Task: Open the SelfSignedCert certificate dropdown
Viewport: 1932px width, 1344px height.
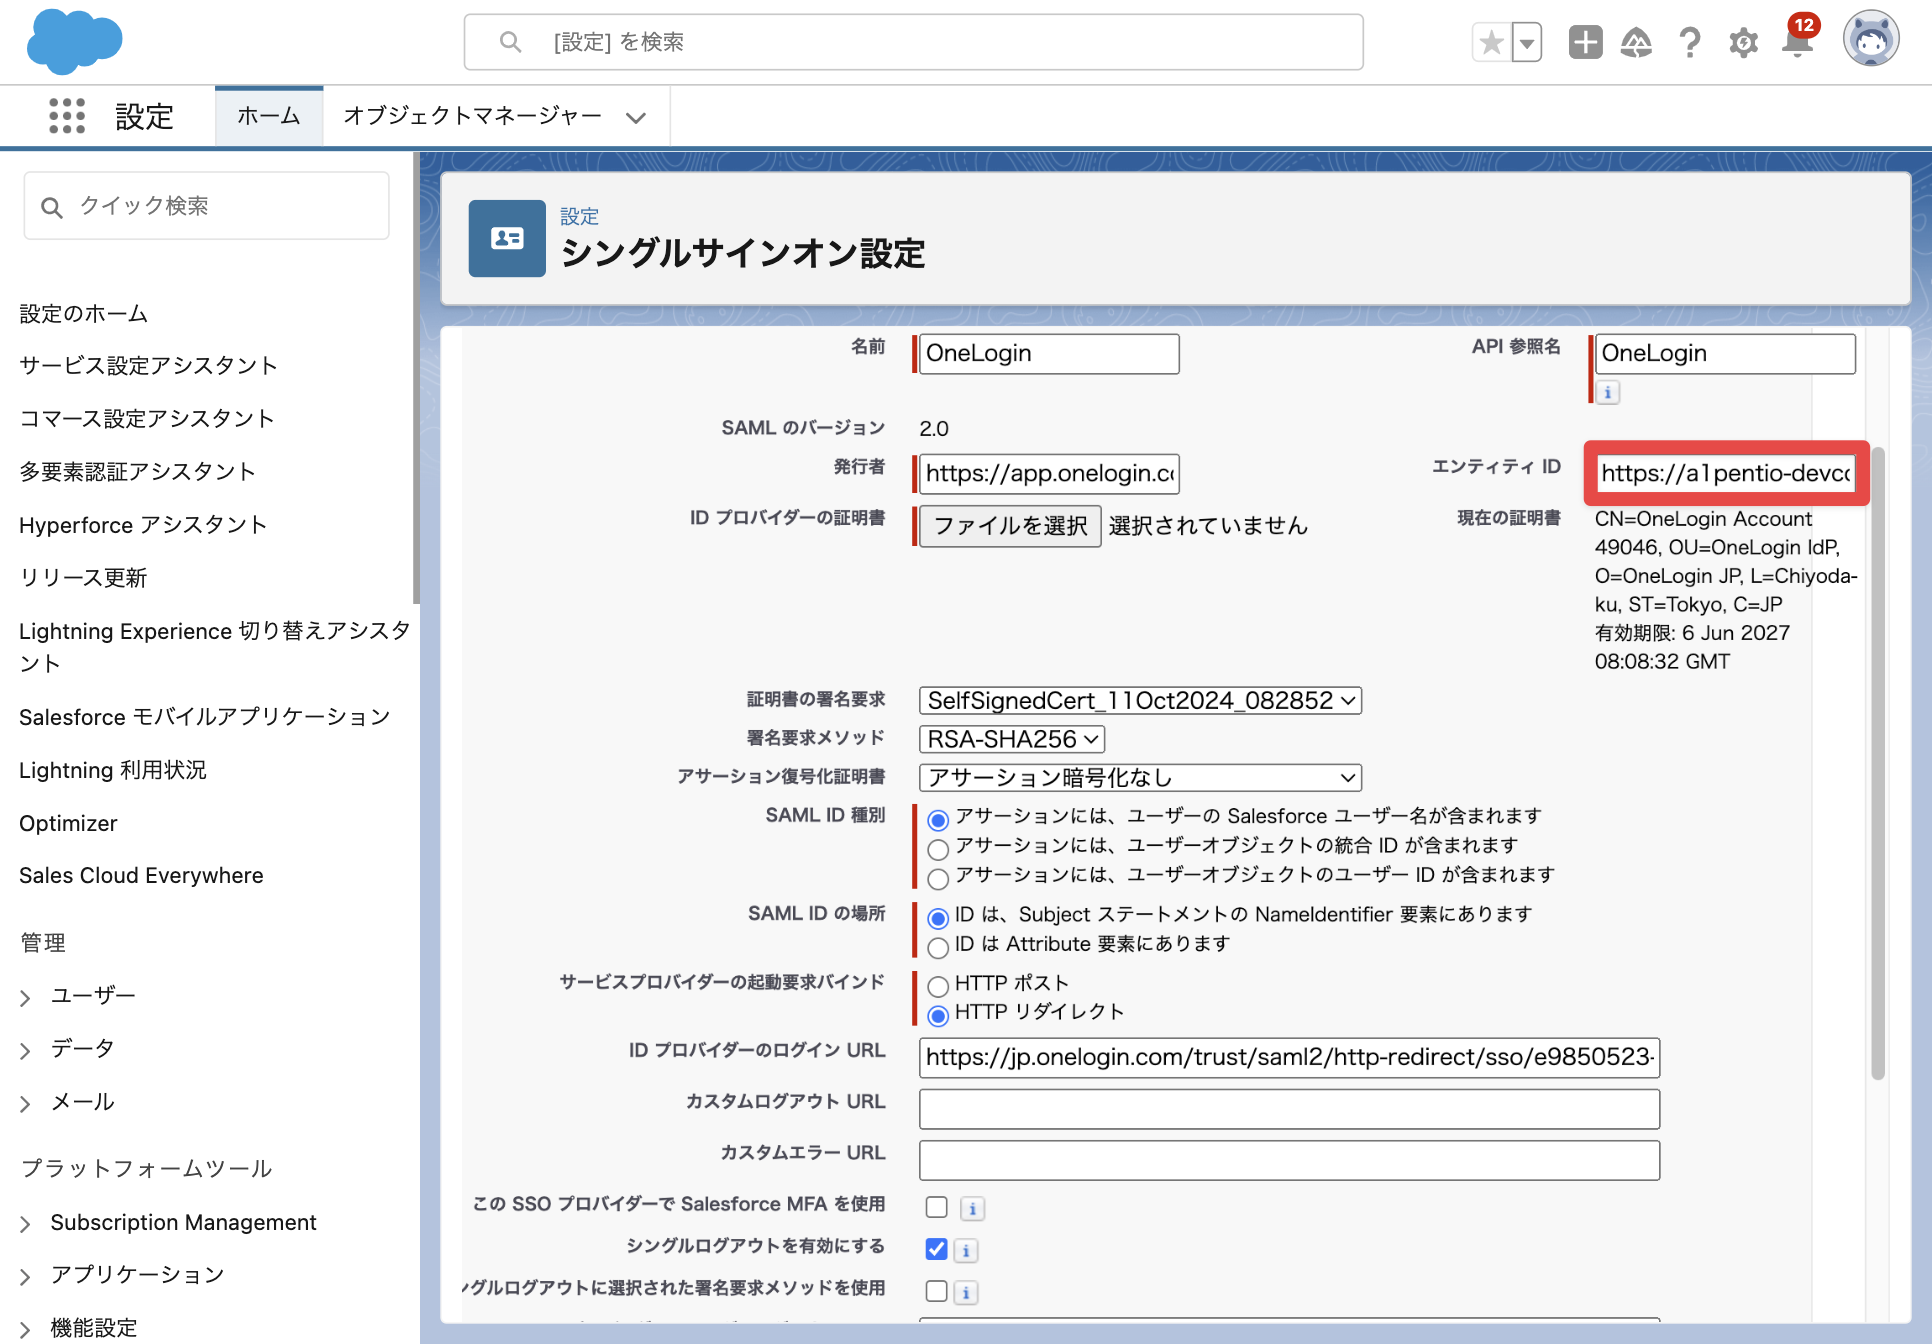Action: [1140, 700]
